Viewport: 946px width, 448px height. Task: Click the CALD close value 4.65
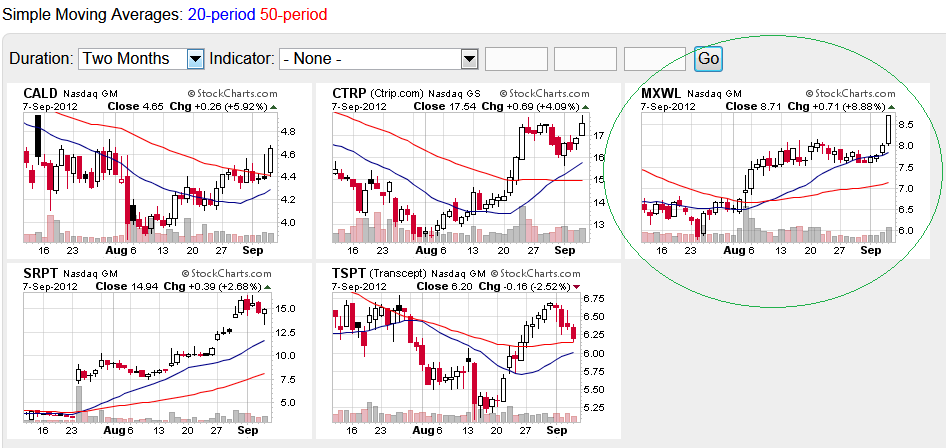(153, 107)
